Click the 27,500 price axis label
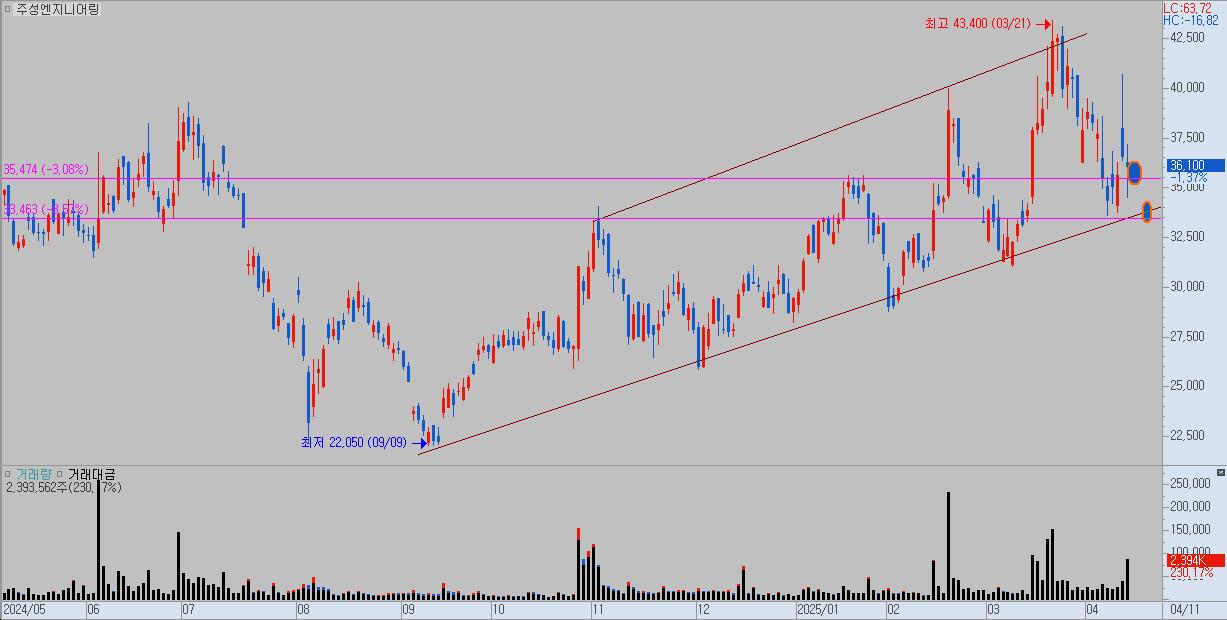 (1188, 335)
